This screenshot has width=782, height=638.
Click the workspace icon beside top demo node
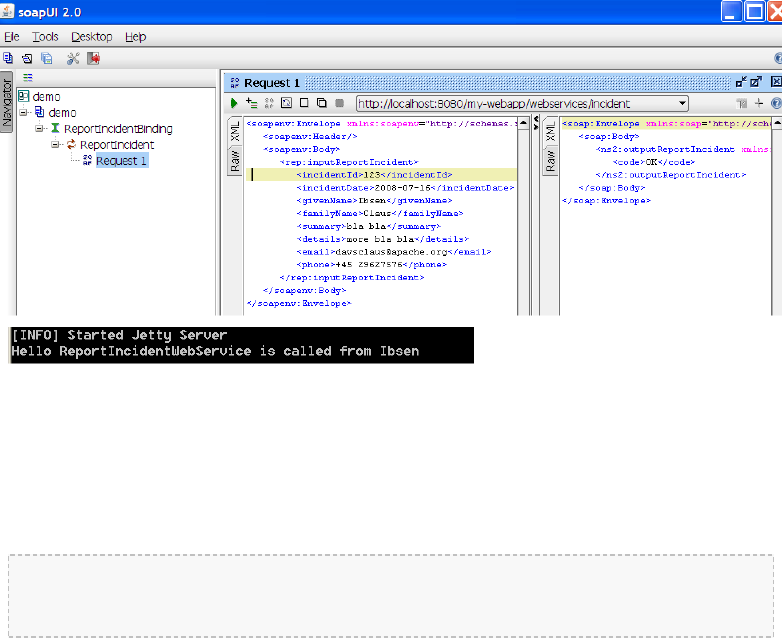[23, 96]
